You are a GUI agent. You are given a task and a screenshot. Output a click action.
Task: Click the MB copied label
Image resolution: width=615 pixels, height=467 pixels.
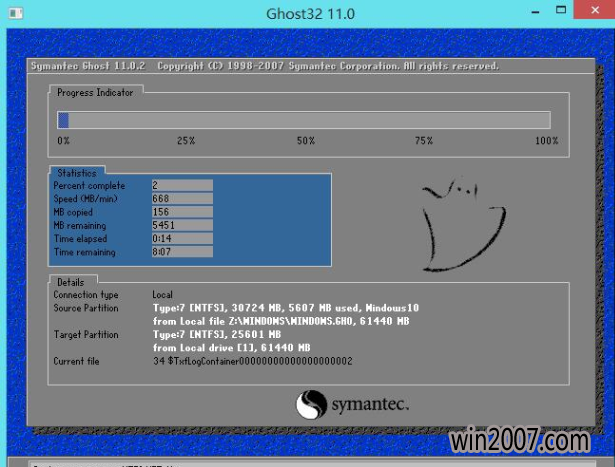[x=73, y=212]
